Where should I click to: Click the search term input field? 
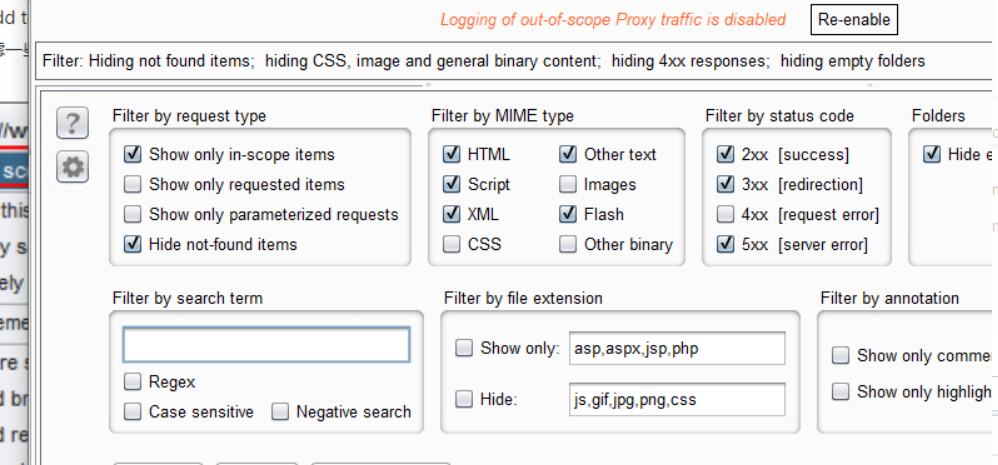click(266, 345)
